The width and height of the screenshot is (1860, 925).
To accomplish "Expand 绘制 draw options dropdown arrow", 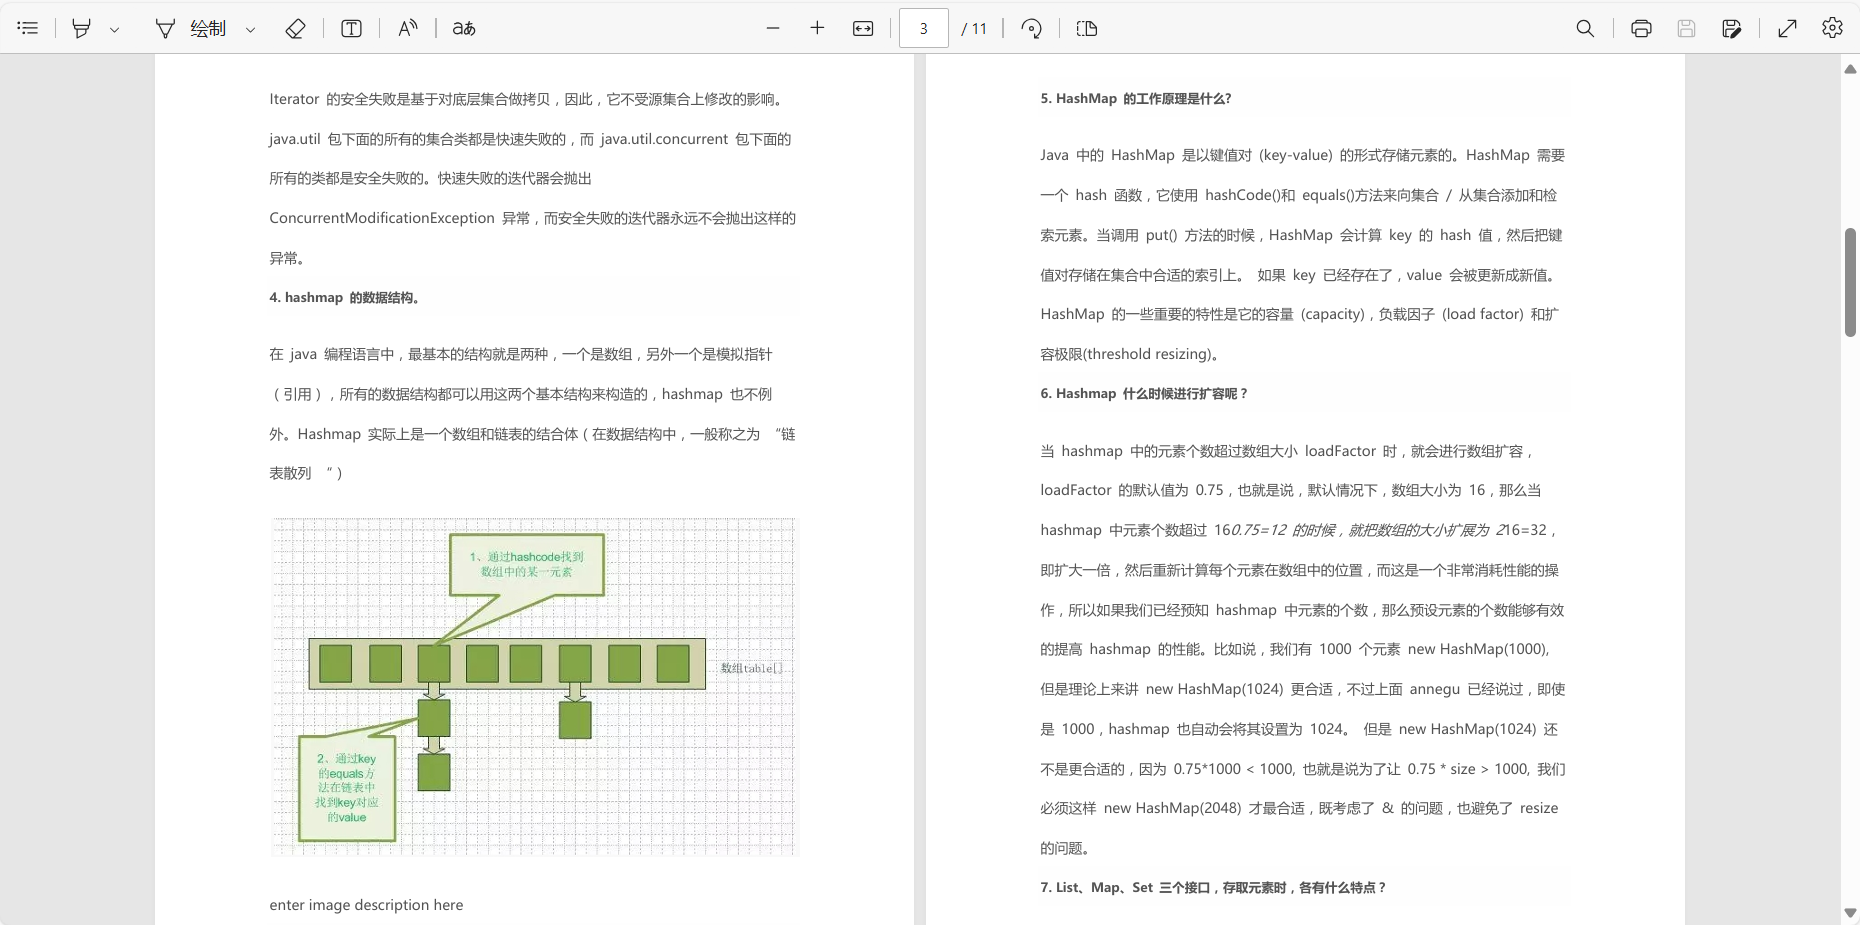I will [251, 29].
